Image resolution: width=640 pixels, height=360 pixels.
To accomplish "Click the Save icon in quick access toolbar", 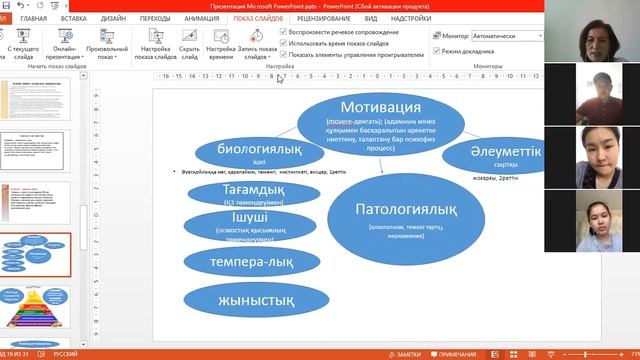I will pos(6,5).
